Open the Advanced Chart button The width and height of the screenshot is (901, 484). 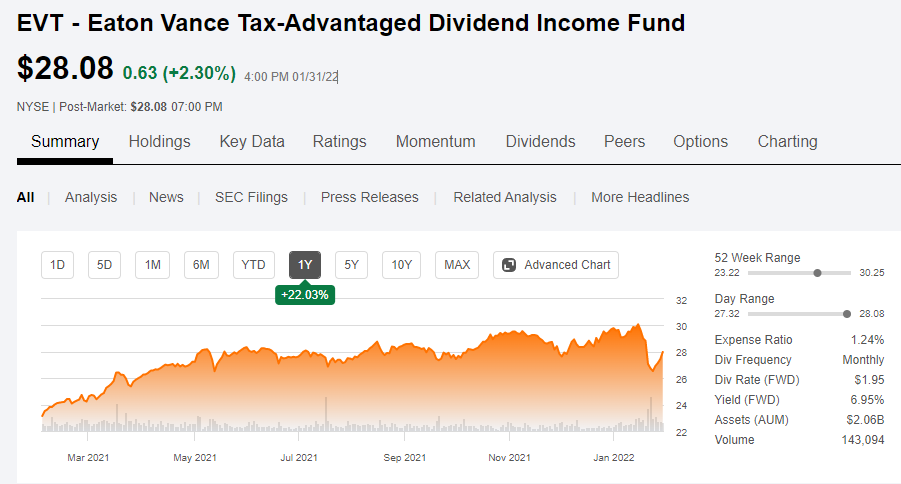point(556,265)
